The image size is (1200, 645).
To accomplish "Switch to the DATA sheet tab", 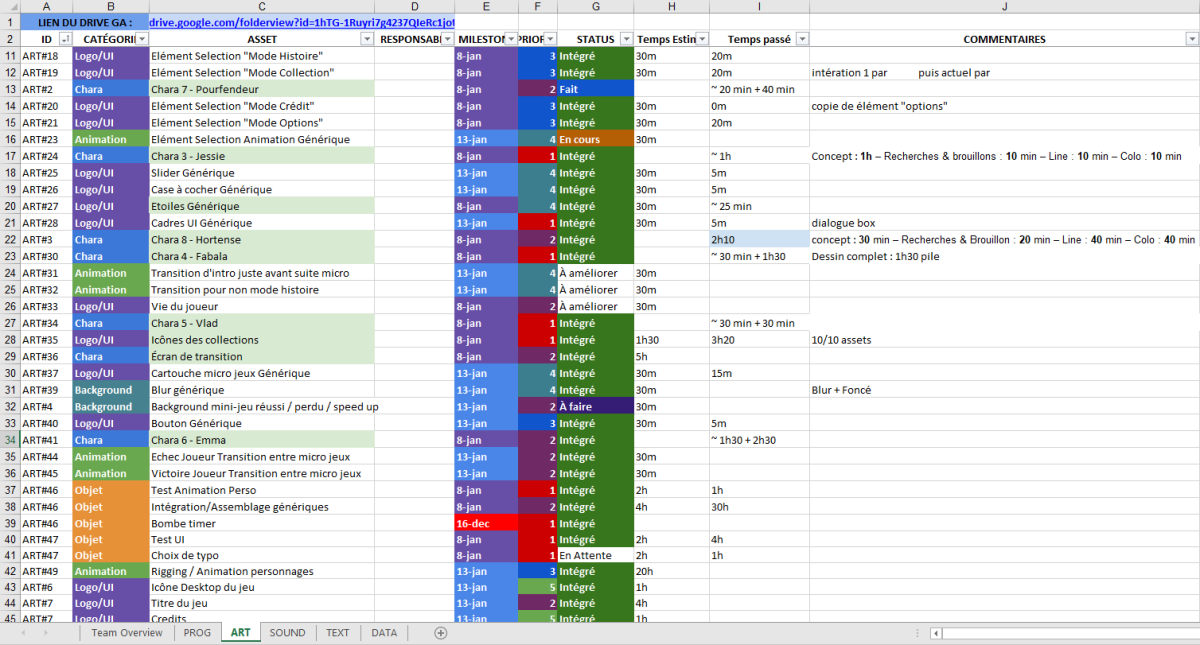I will click(384, 633).
